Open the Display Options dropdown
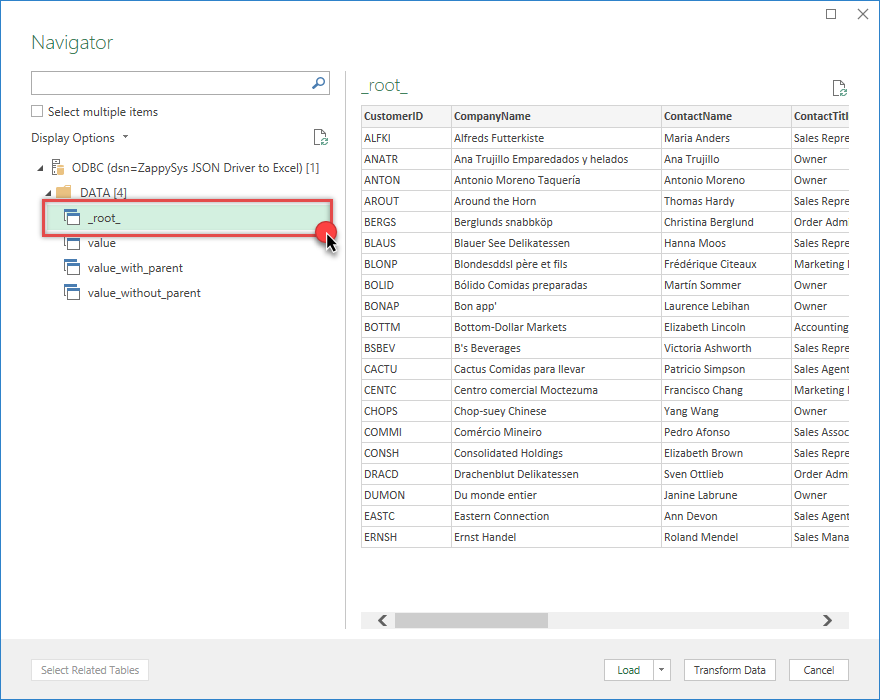The width and height of the screenshot is (880, 700). [80, 138]
